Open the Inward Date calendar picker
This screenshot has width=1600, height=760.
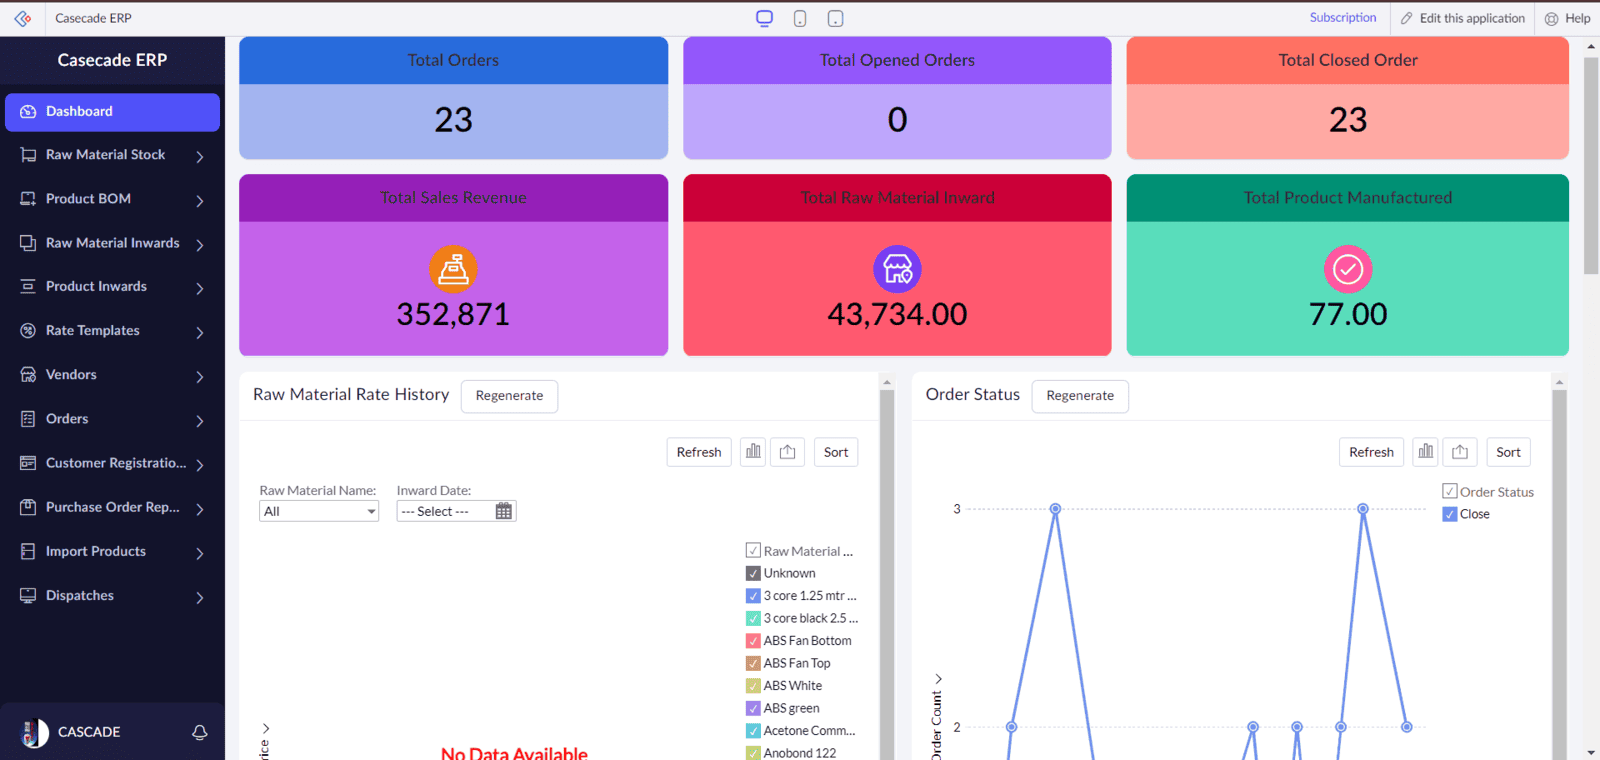[x=504, y=511]
